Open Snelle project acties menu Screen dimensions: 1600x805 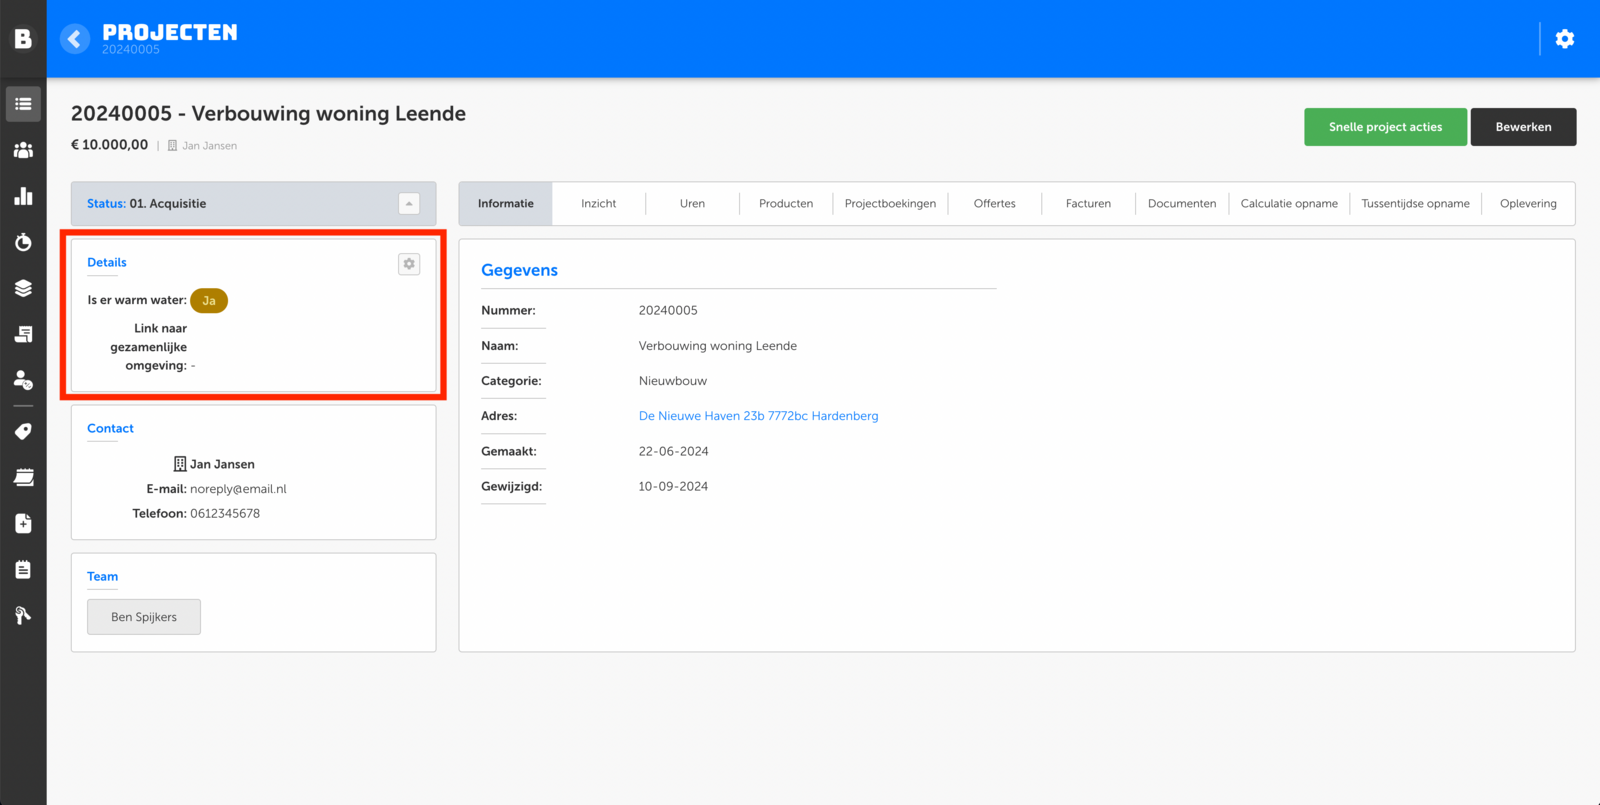click(1385, 127)
